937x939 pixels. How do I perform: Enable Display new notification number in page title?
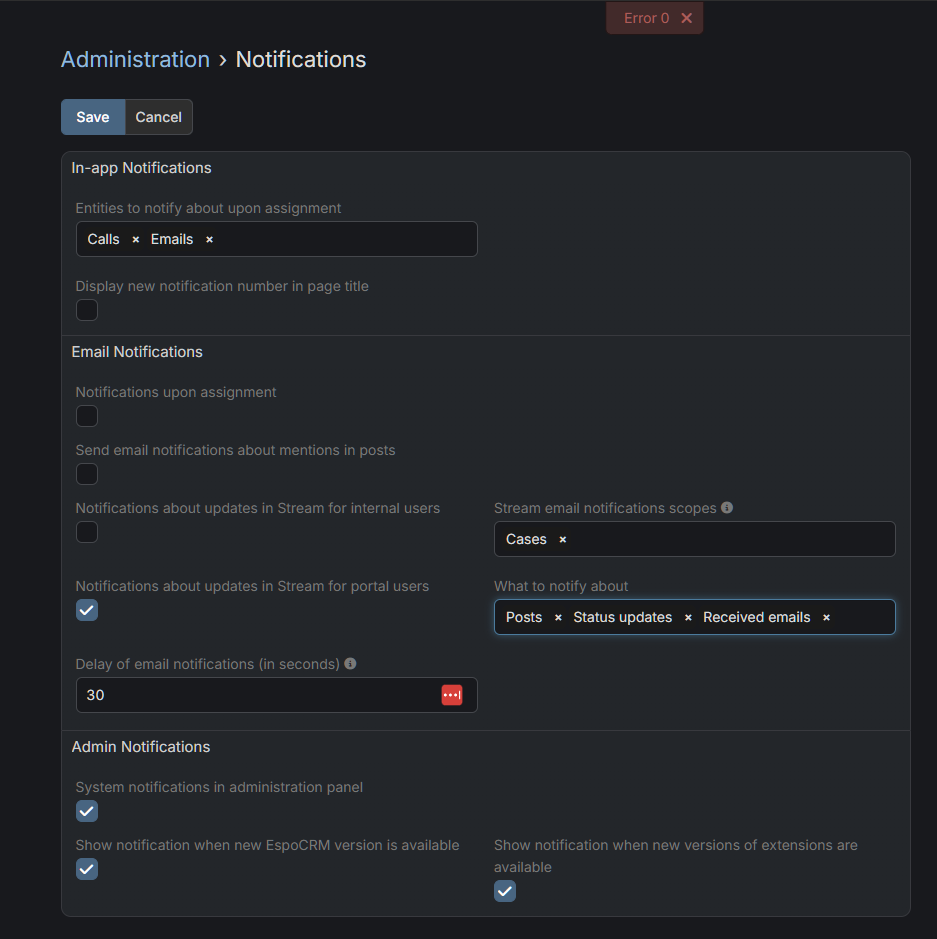87,310
